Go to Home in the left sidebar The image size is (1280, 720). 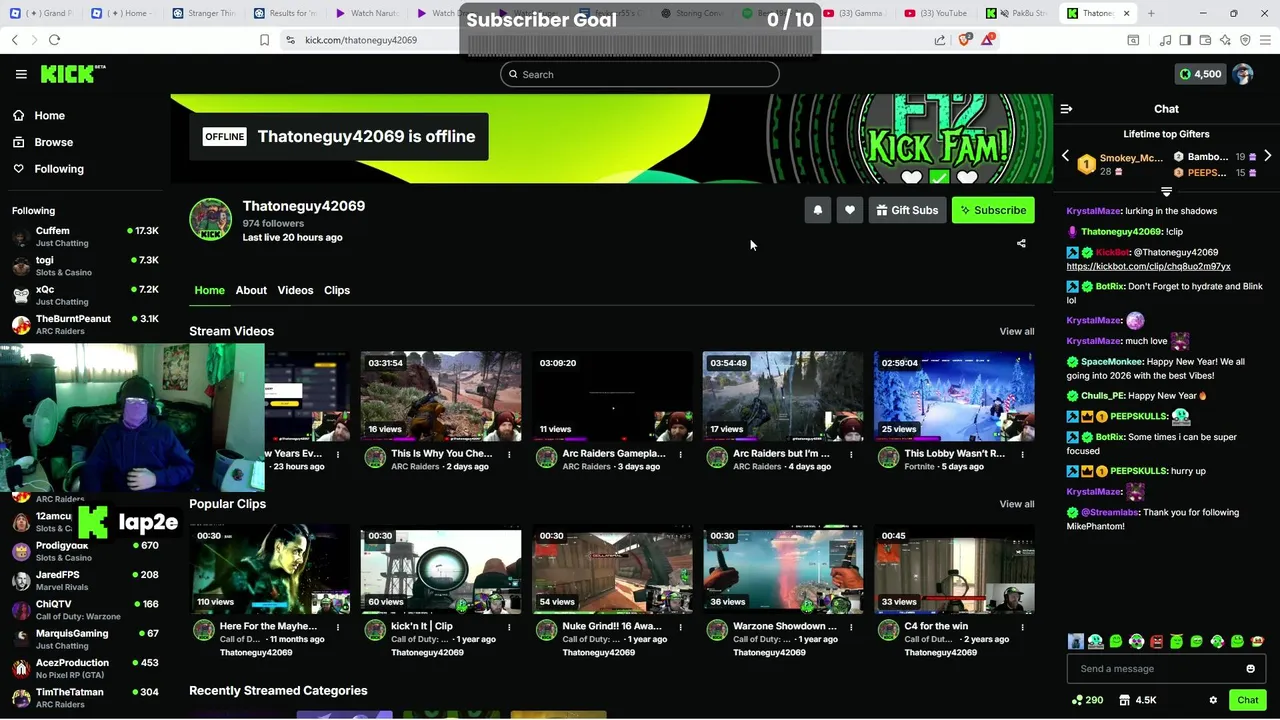click(x=49, y=115)
